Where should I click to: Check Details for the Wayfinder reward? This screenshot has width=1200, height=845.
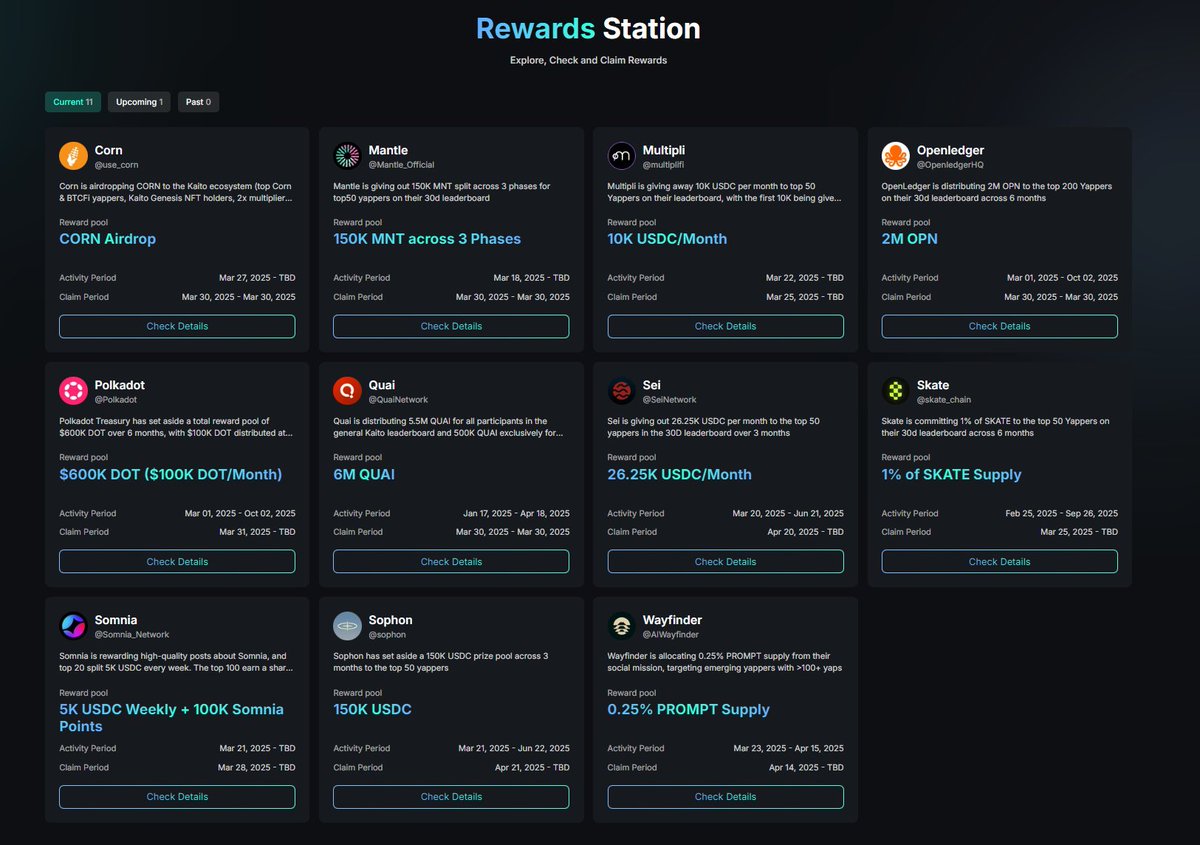(725, 796)
